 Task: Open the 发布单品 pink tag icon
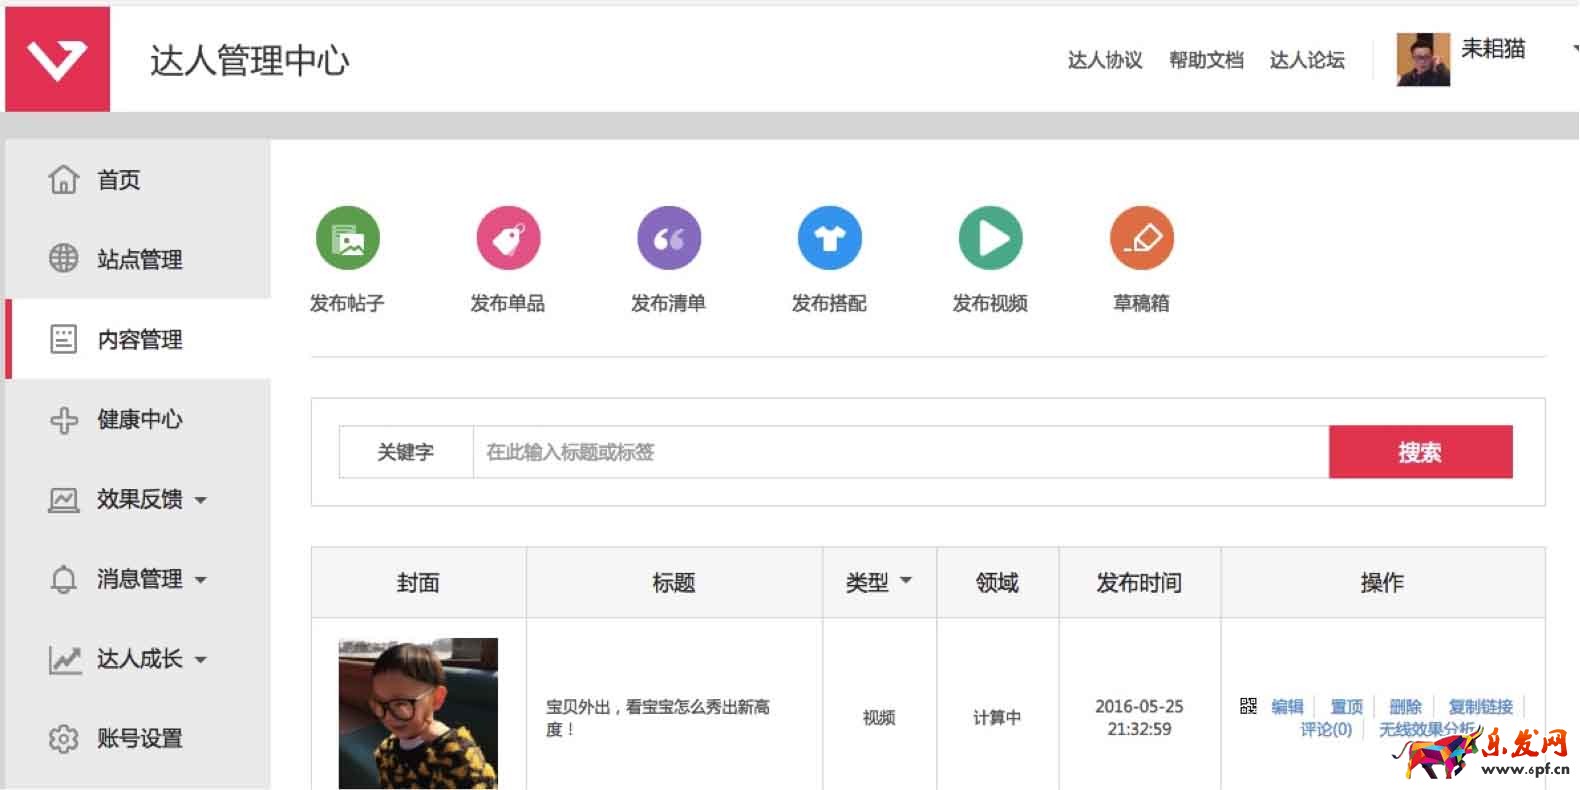tap(508, 238)
